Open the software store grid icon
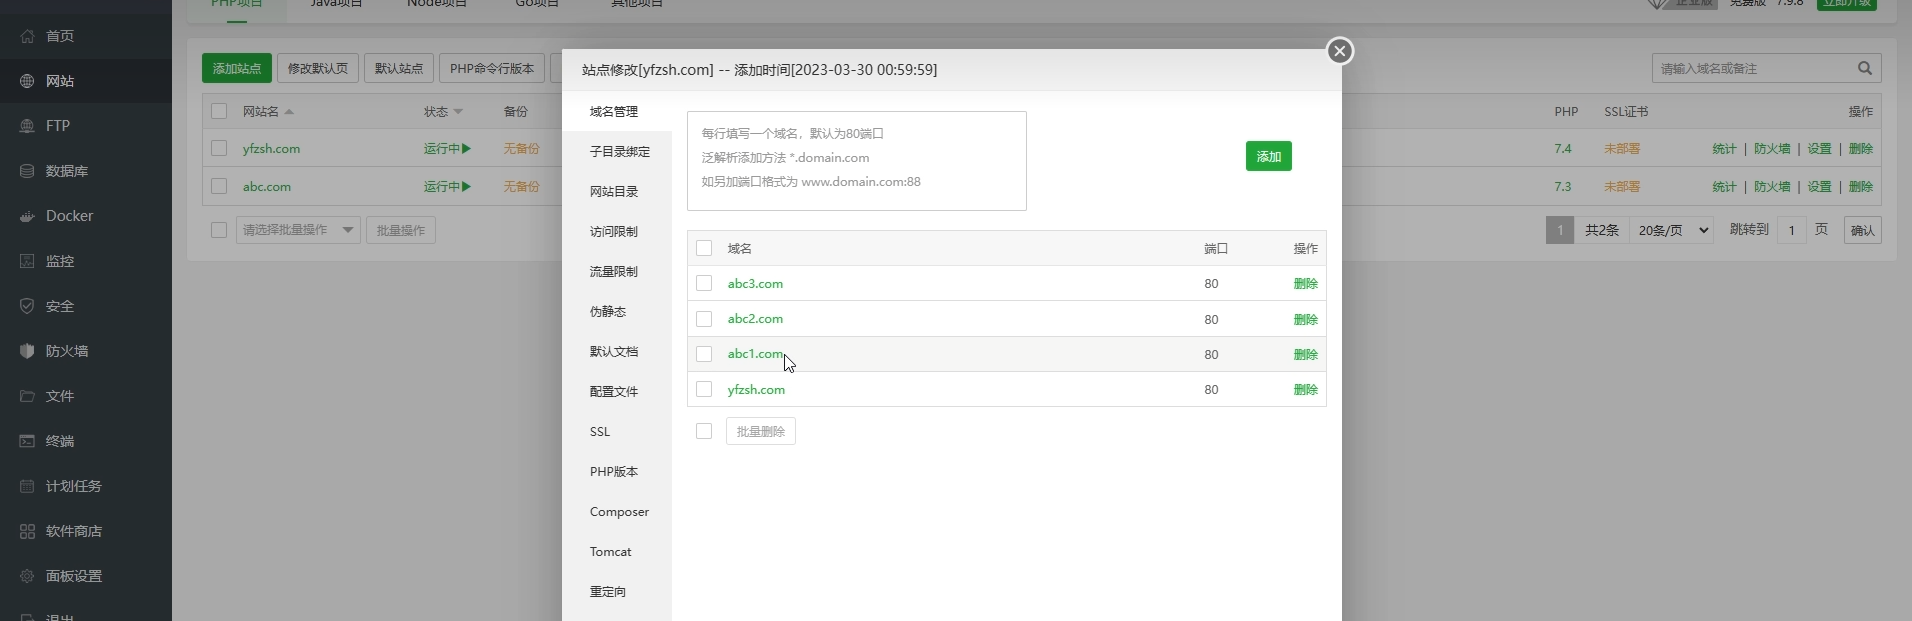Image resolution: width=1912 pixels, height=621 pixels. tap(27, 531)
